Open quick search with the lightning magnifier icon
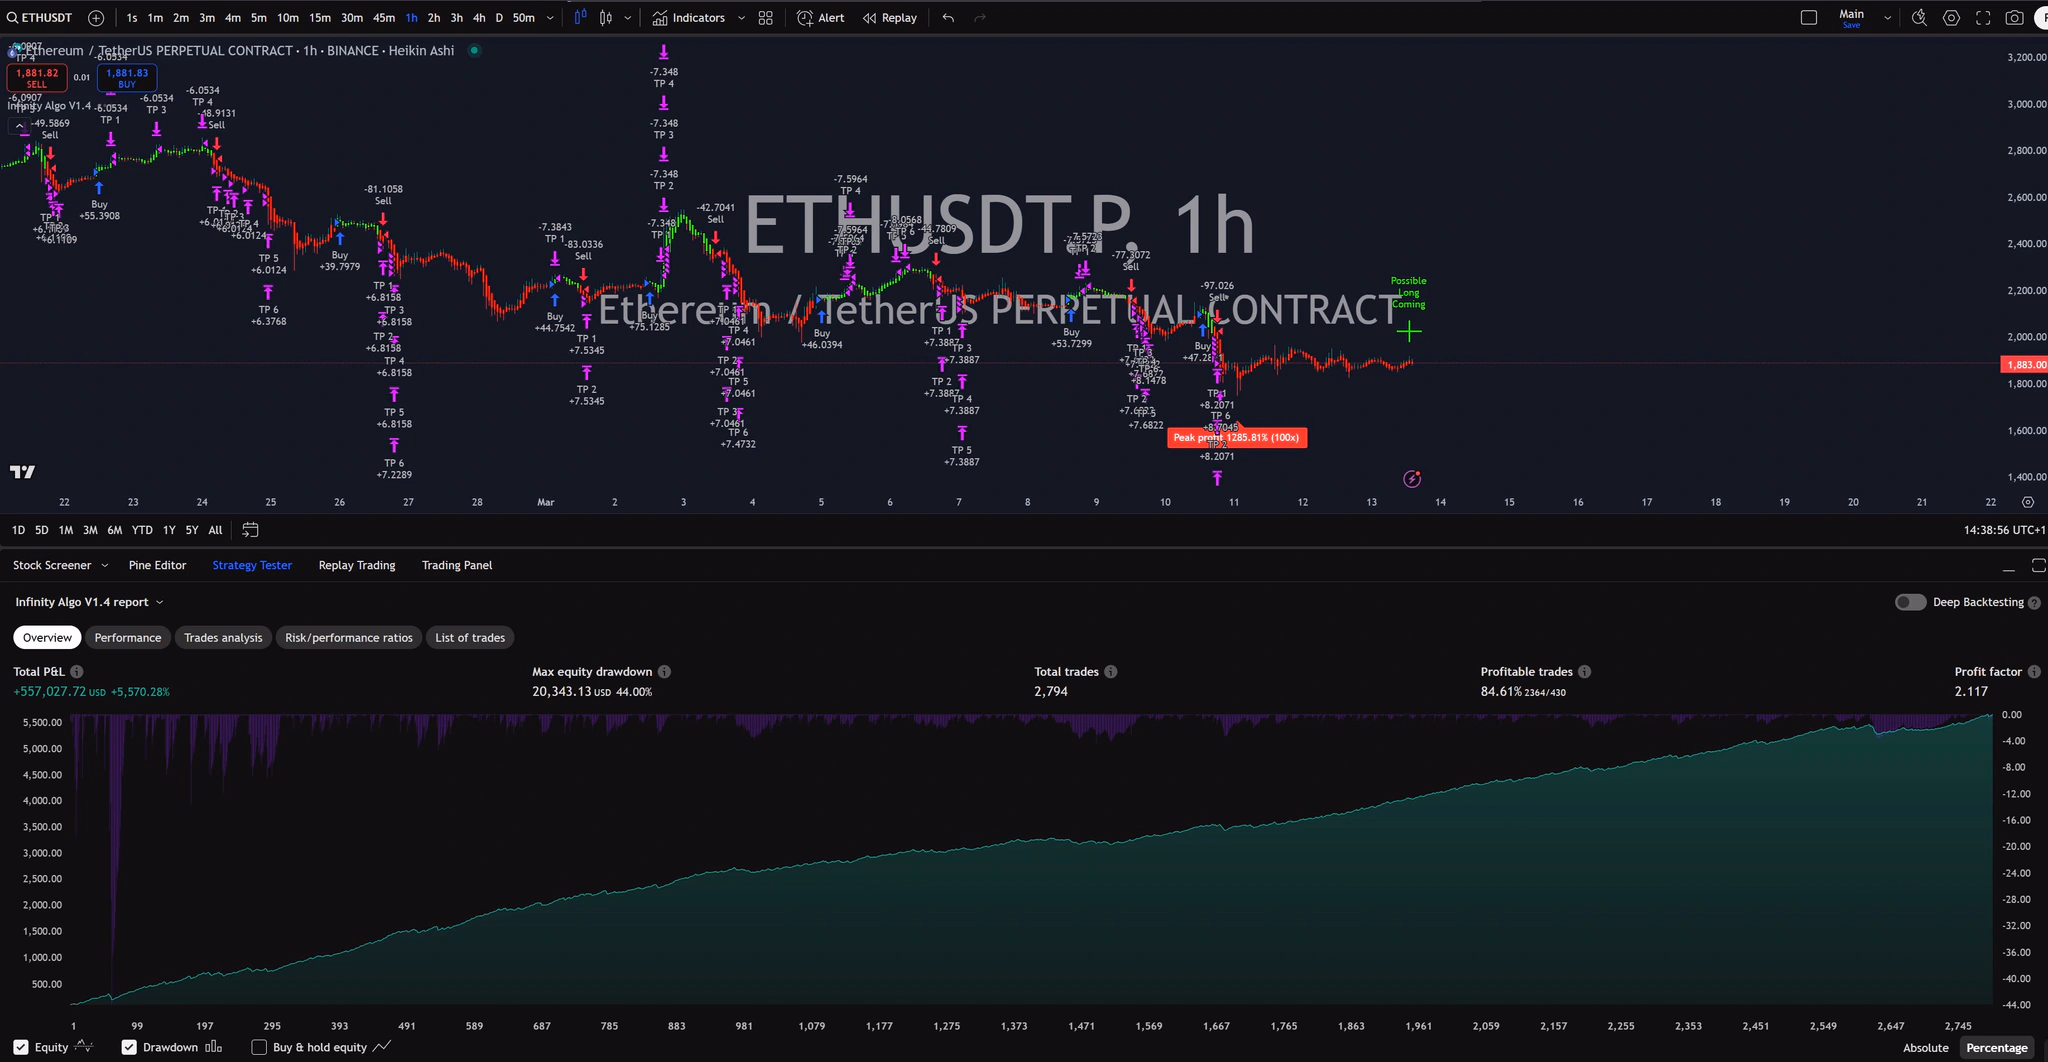 1920,17
